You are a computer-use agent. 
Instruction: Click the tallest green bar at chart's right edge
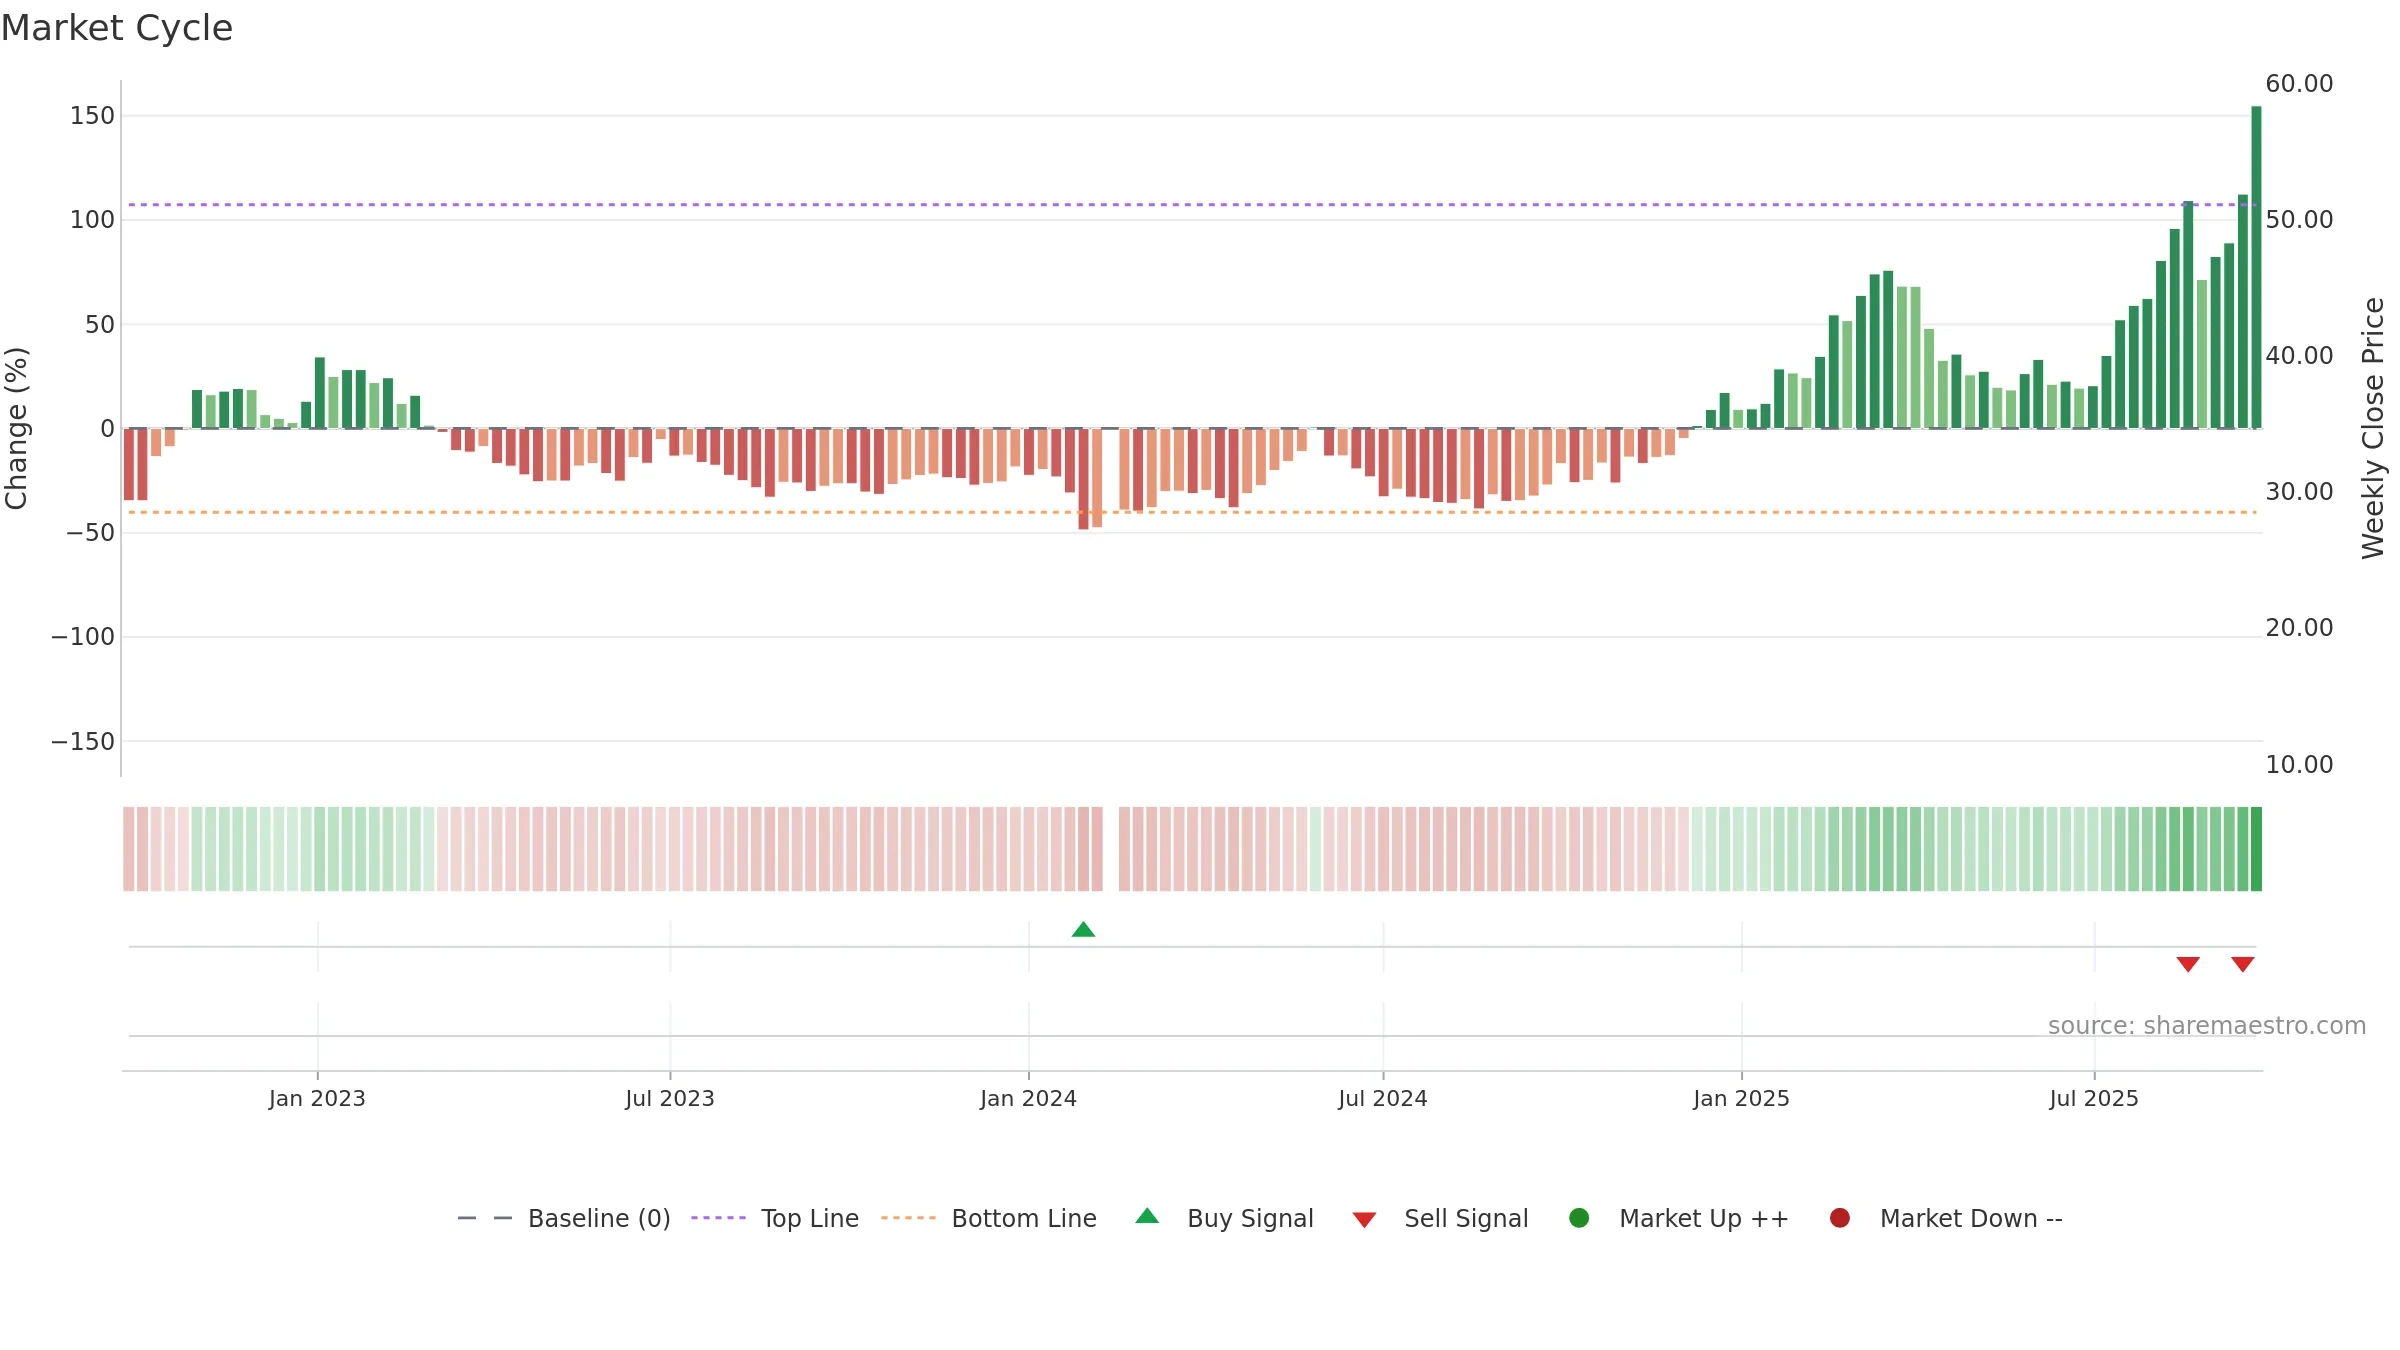point(2256,267)
